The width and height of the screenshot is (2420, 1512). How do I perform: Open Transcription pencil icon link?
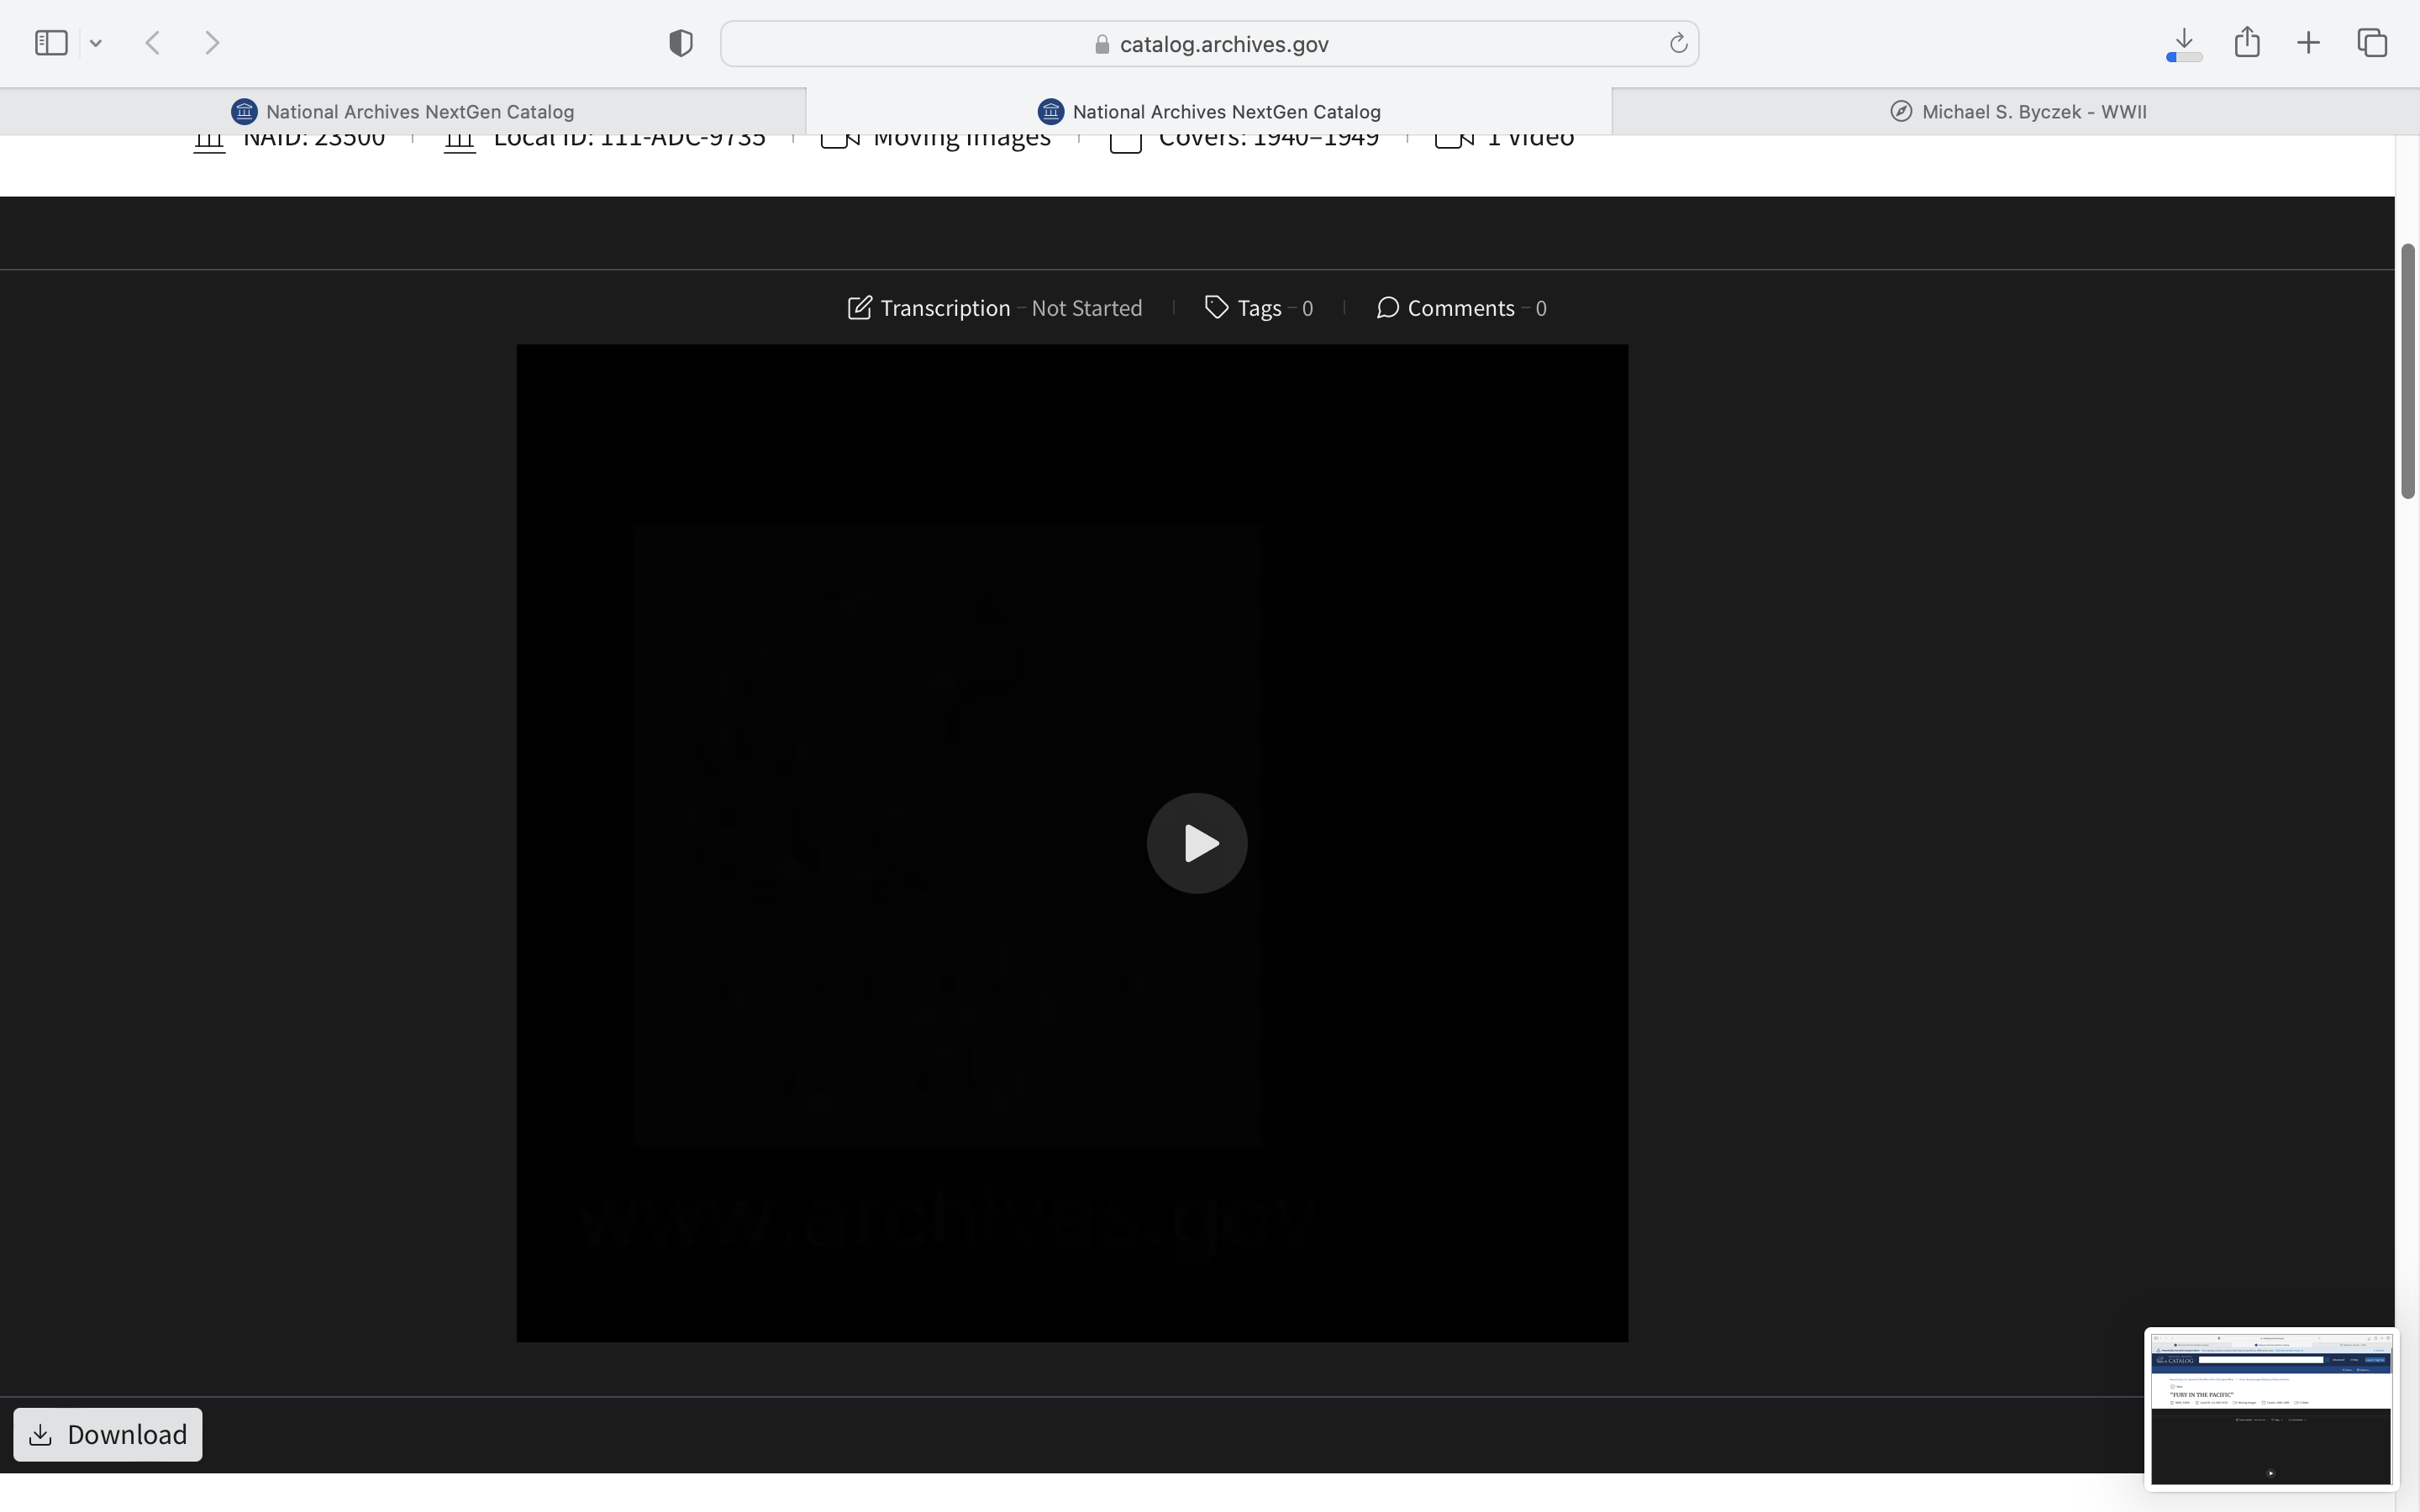click(x=929, y=308)
